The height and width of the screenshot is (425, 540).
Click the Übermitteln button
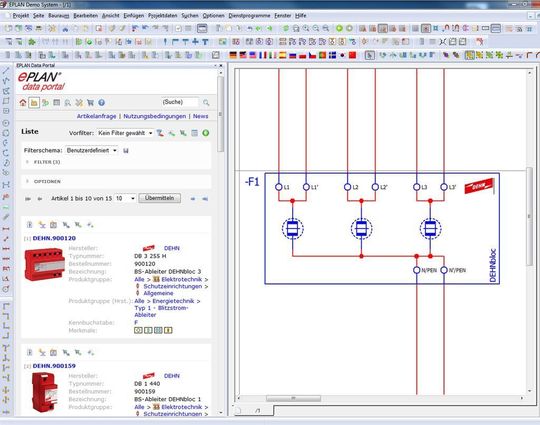(x=159, y=198)
